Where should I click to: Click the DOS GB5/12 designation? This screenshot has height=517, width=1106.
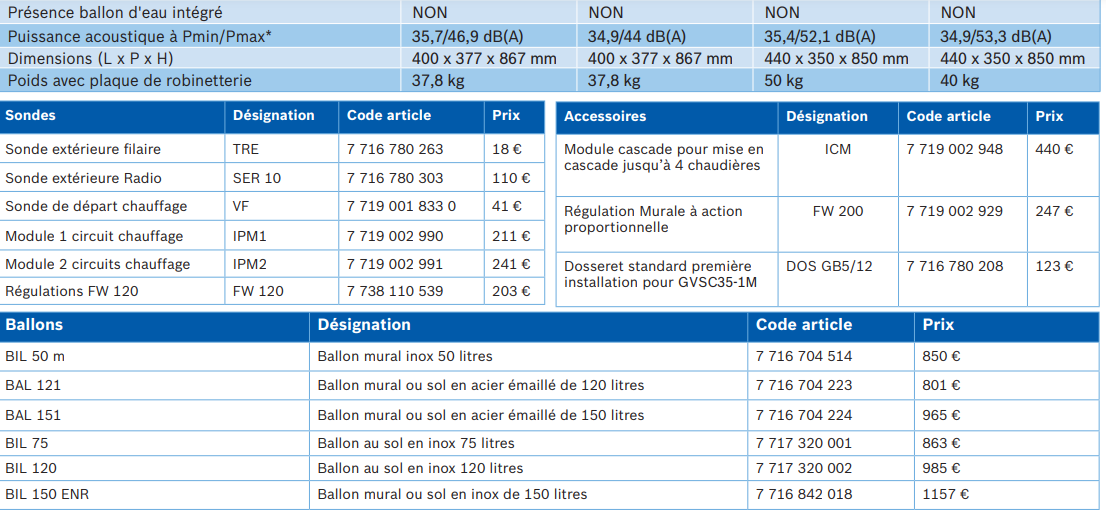coord(829,266)
